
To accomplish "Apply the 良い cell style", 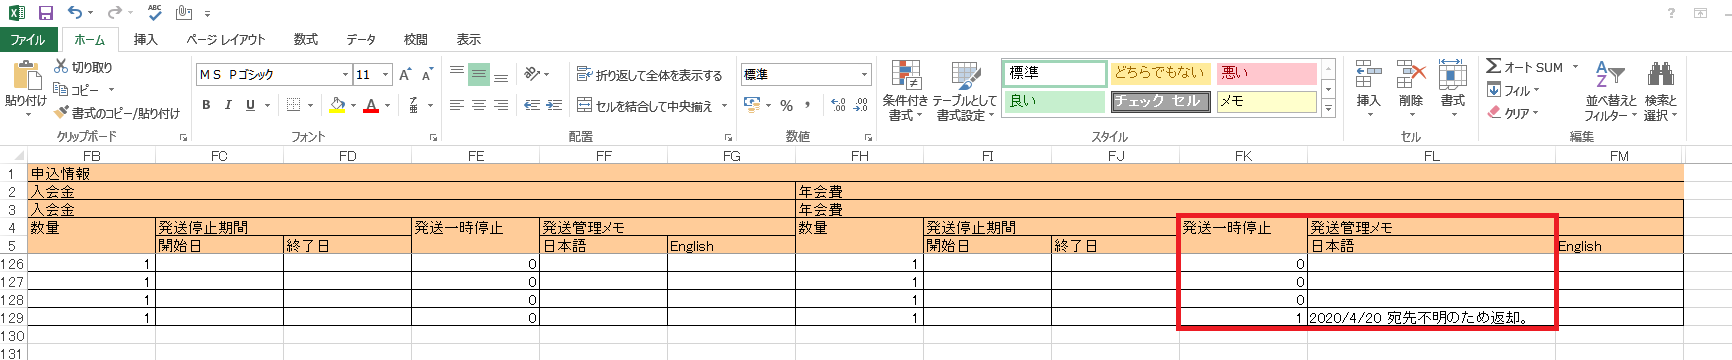I will (x=1054, y=101).
